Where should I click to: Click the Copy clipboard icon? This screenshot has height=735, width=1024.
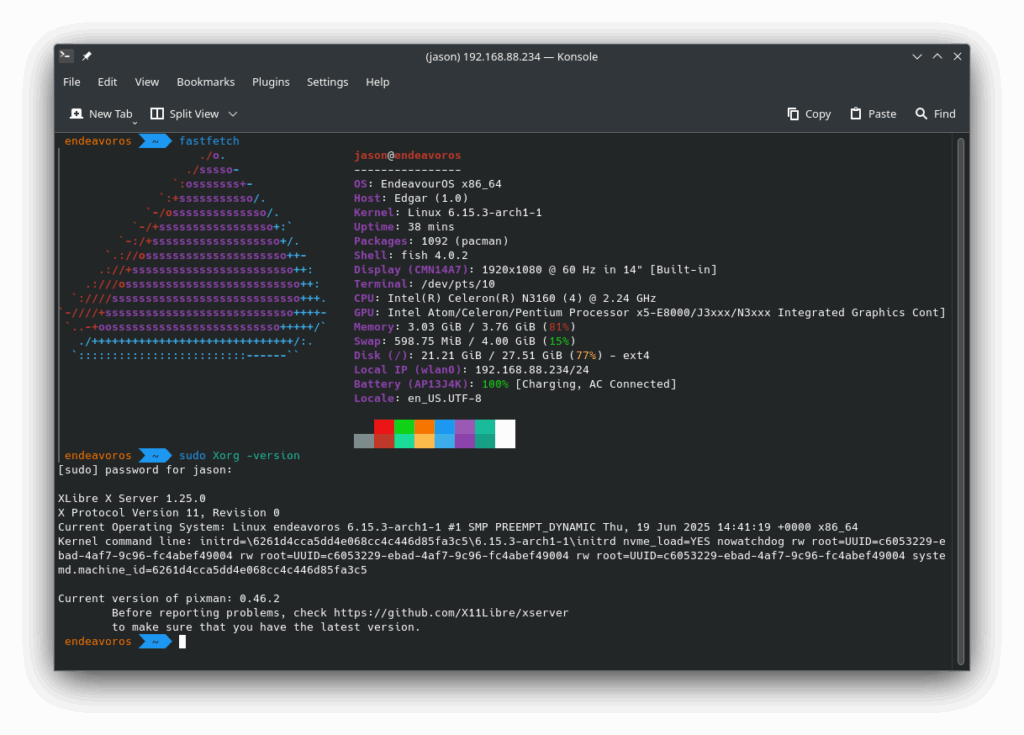(793, 114)
